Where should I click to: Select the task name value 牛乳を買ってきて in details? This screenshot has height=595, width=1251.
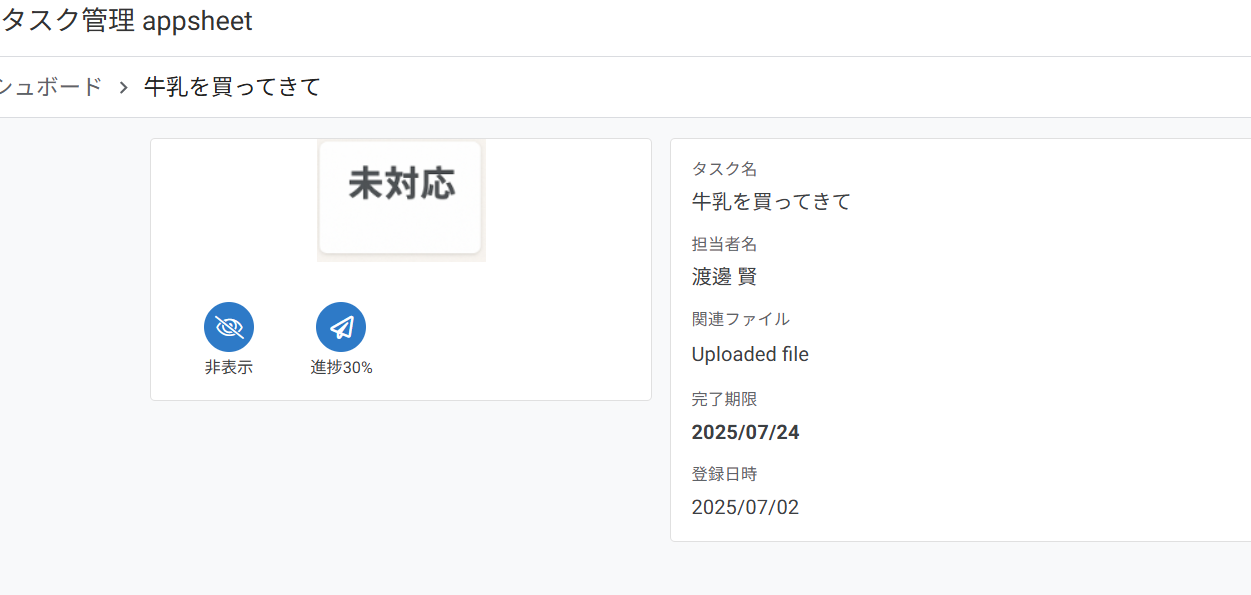(771, 201)
